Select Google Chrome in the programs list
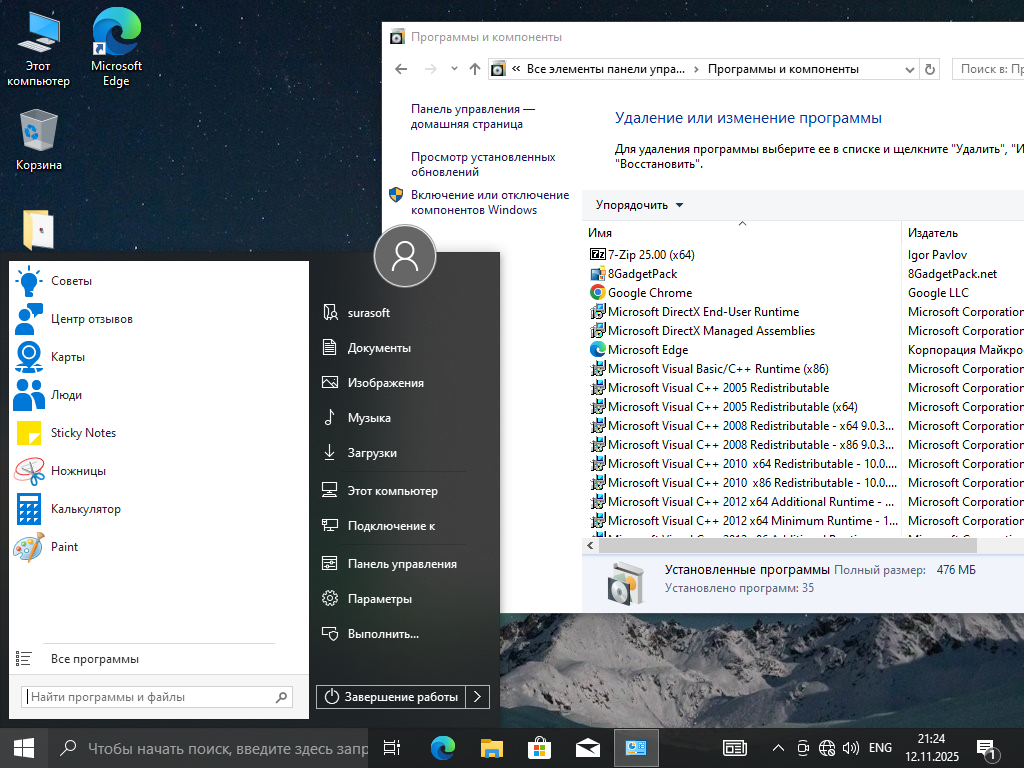 tap(649, 293)
